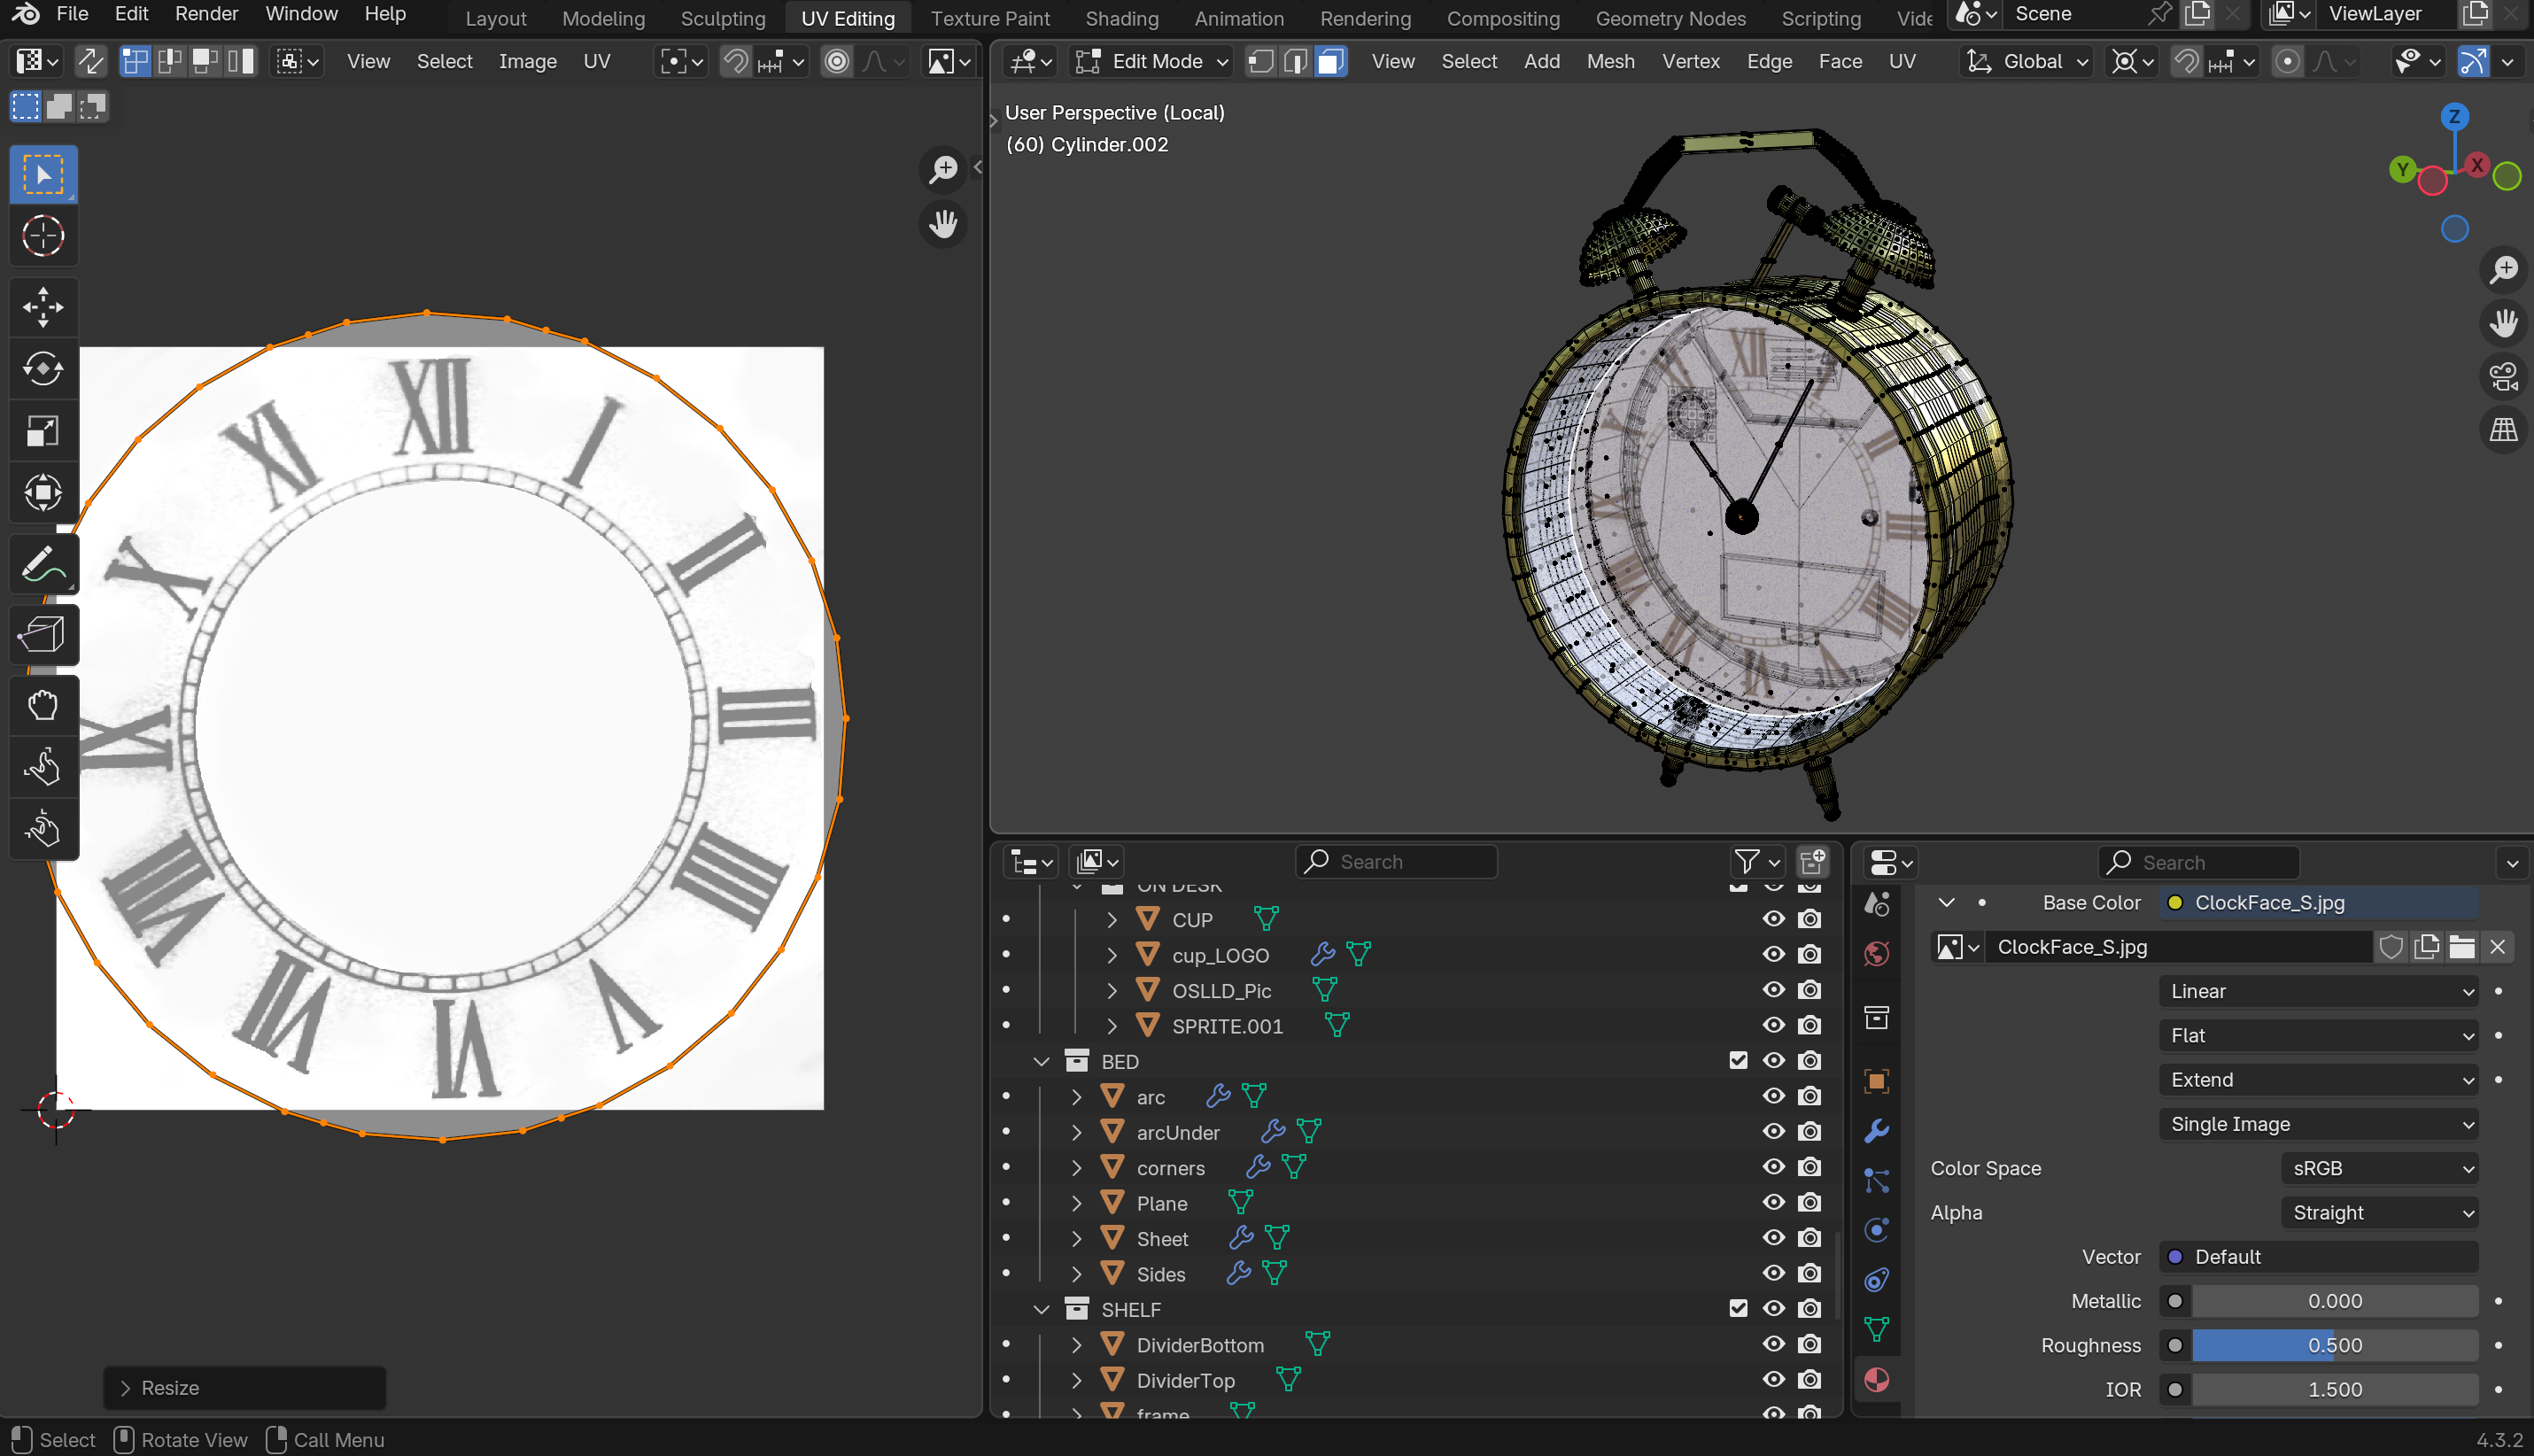Image resolution: width=2534 pixels, height=1456 pixels.
Task: Toggle camera view in 3D viewport
Action: coord(2503,377)
